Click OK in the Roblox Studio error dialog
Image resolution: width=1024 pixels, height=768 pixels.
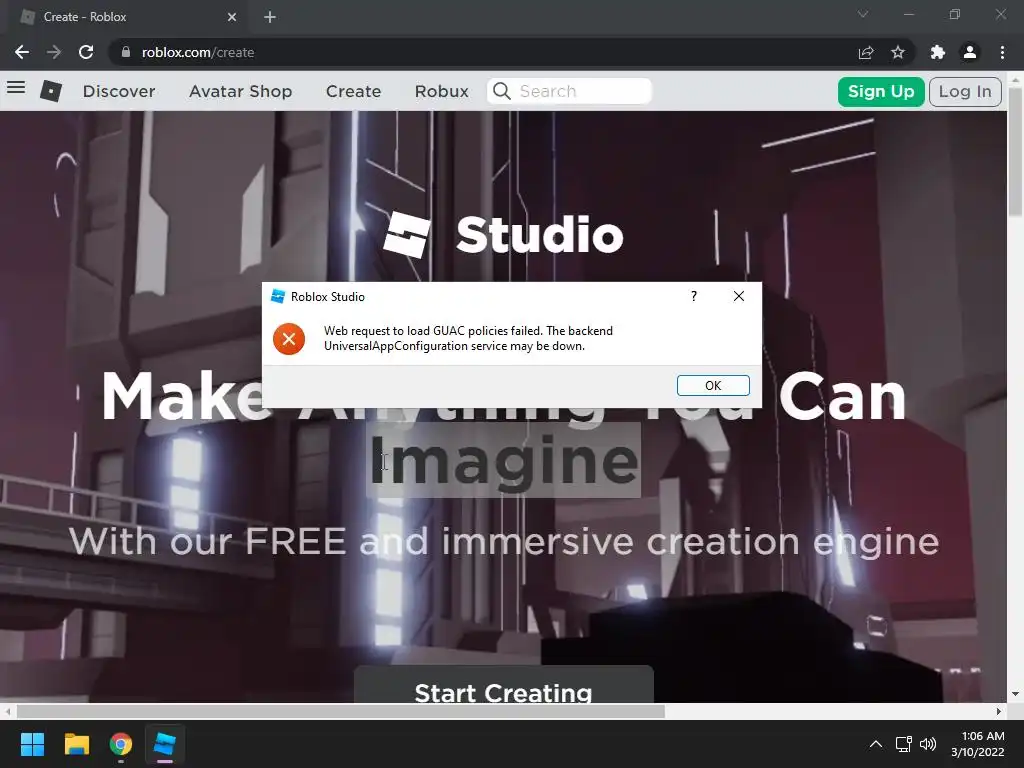coord(712,385)
